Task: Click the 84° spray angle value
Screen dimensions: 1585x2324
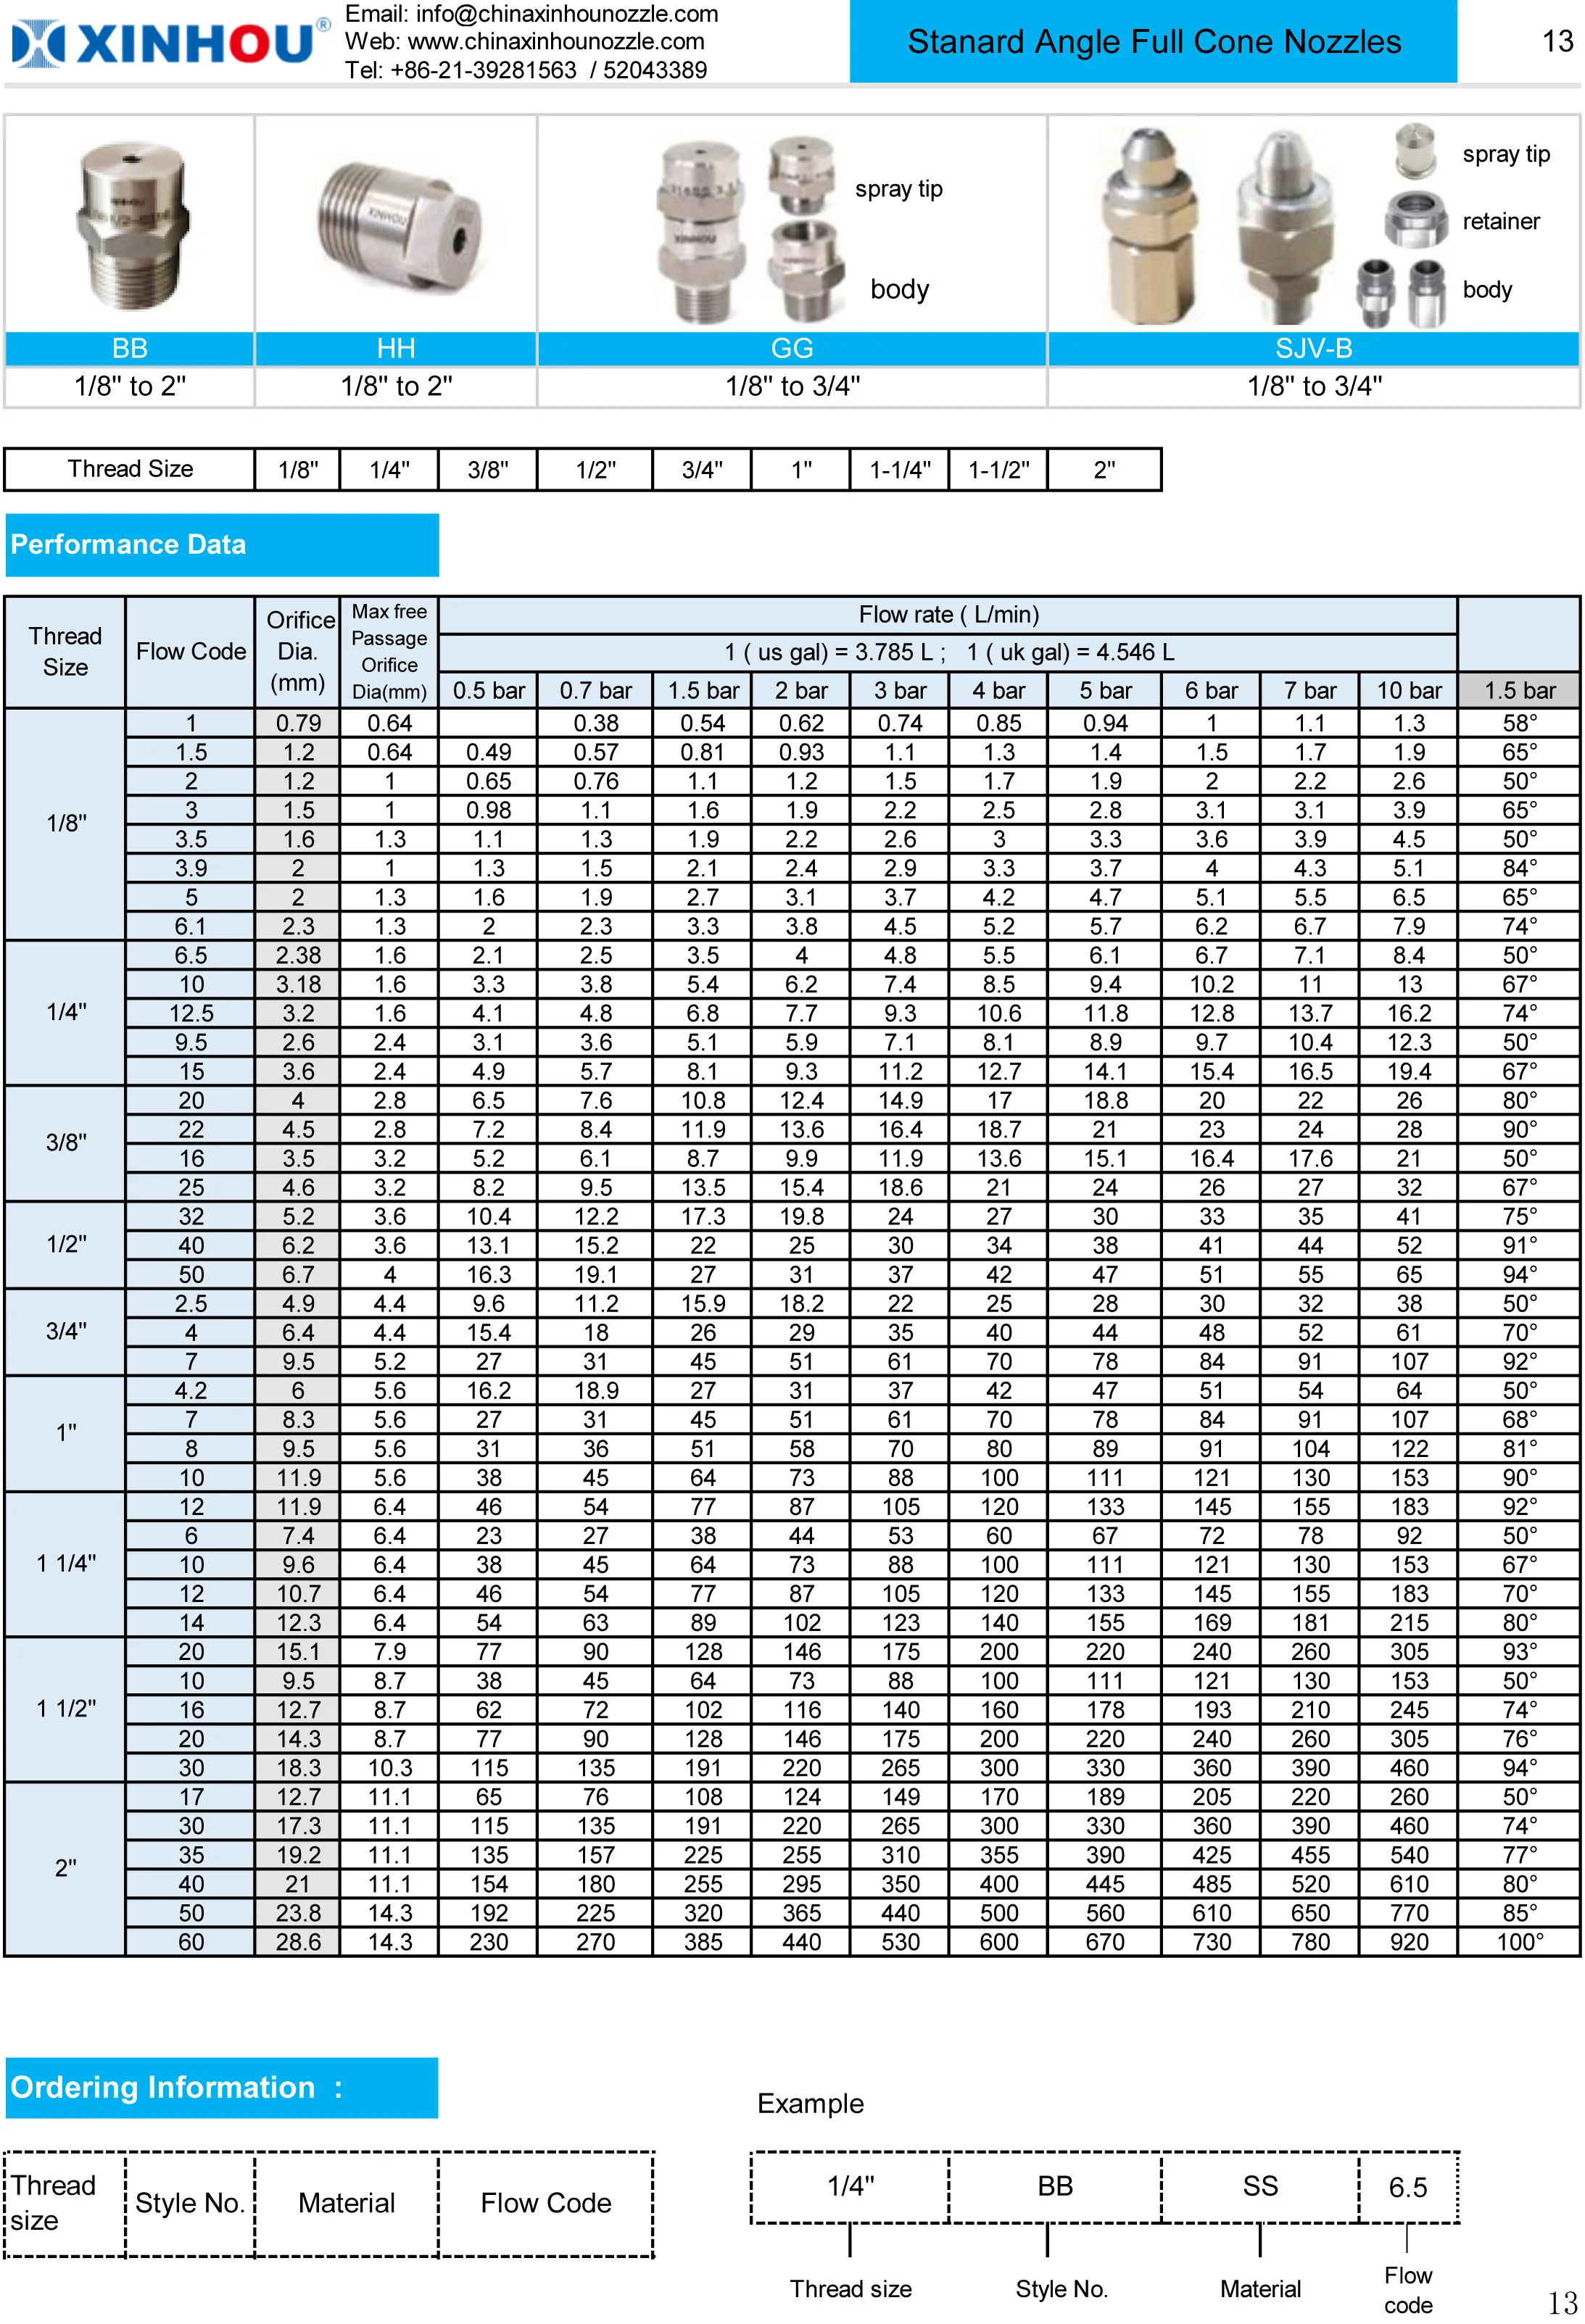Action: point(1519,868)
